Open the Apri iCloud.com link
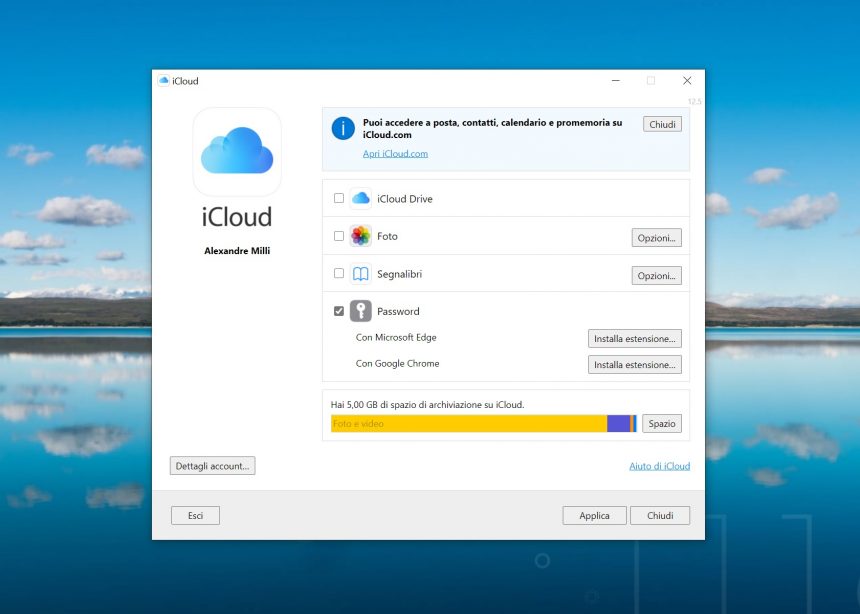 tap(395, 154)
